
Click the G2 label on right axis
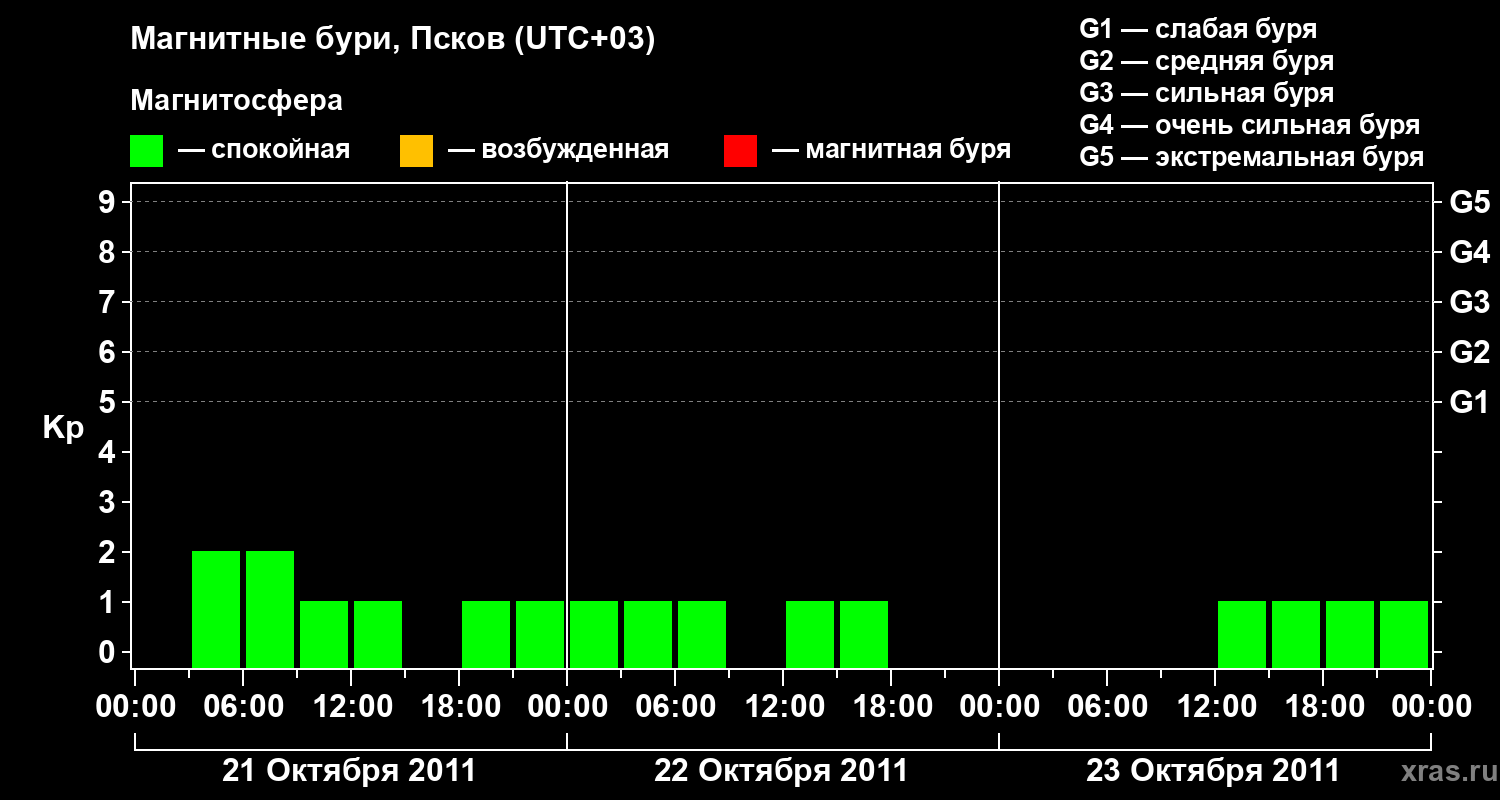pyautogui.click(x=1470, y=352)
